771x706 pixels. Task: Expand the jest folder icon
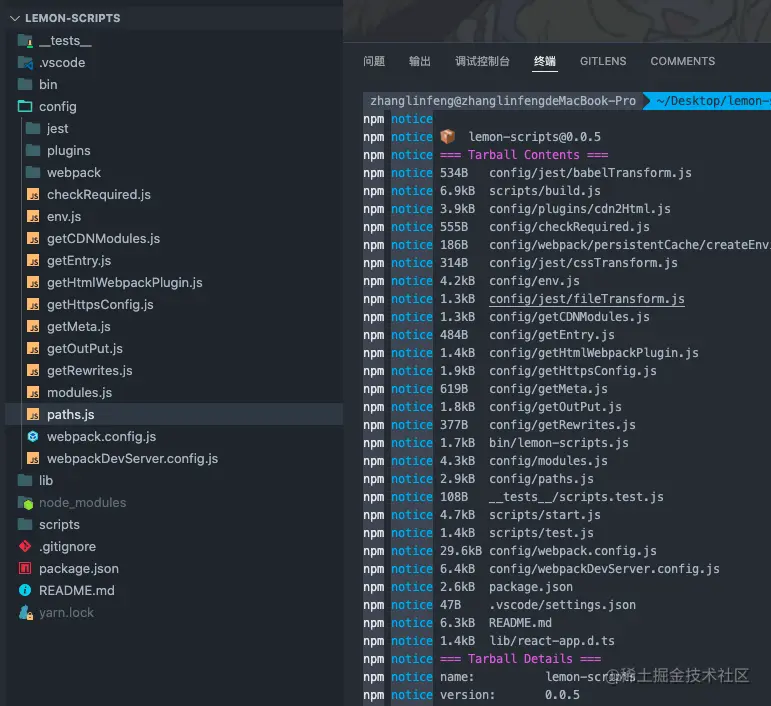(33, 128)
